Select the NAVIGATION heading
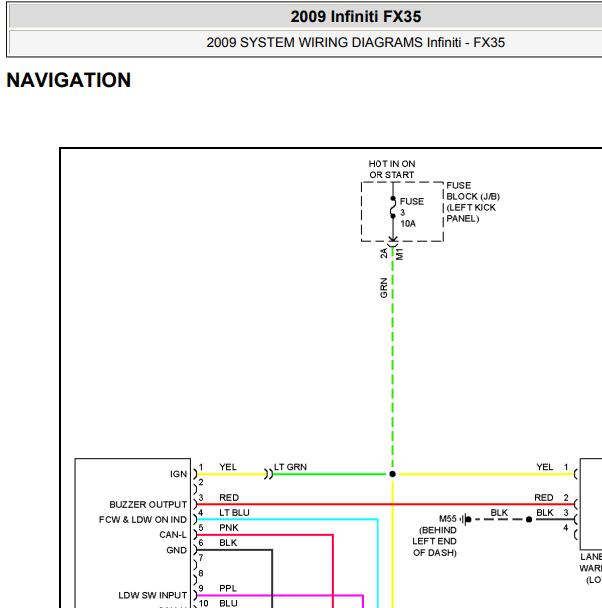This screenshot has width=602, height=608. (69, 80)
